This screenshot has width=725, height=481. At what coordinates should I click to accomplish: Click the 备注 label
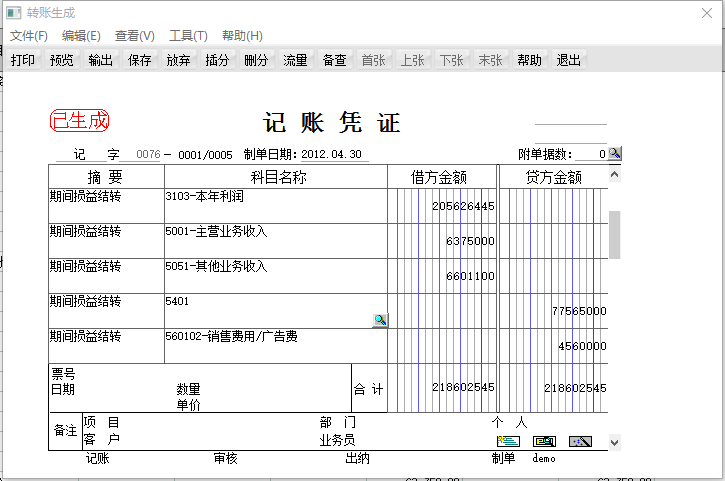[x=65, y=431]
